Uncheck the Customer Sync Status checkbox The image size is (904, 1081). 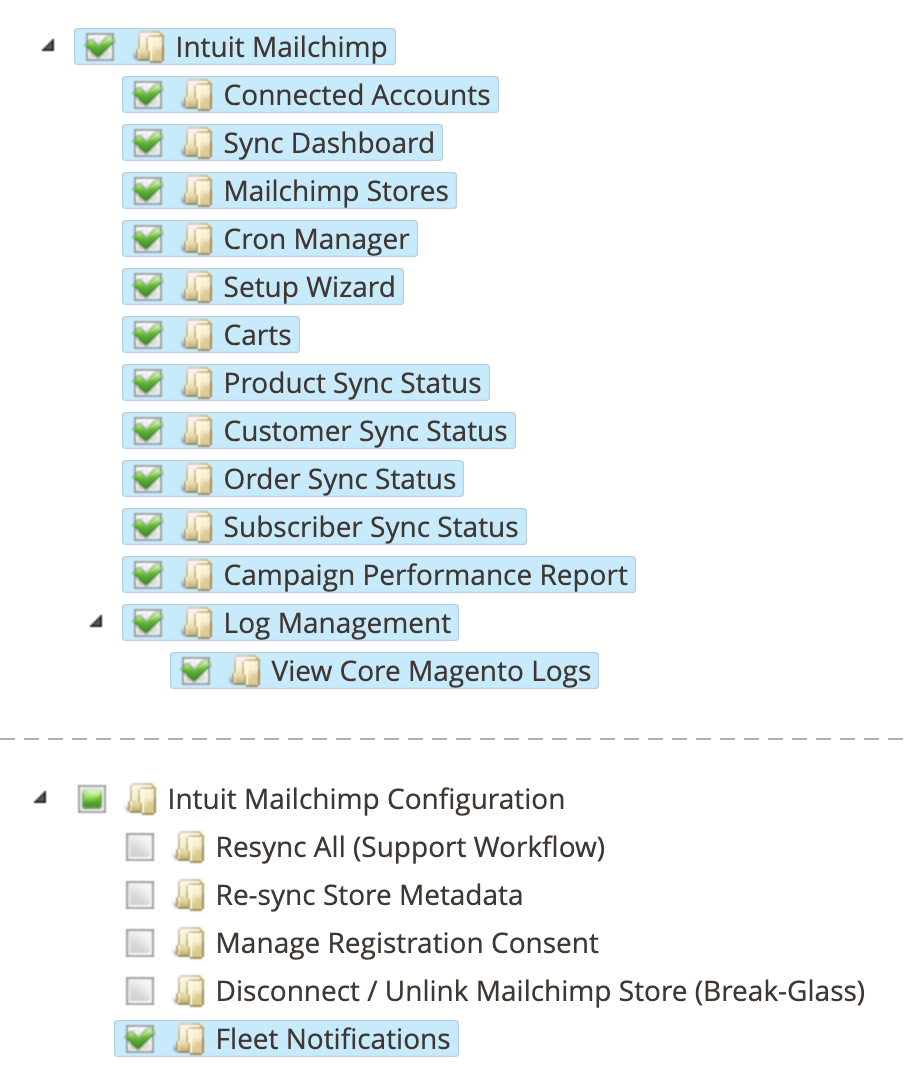pyautogui.click(x=148, y=431)
